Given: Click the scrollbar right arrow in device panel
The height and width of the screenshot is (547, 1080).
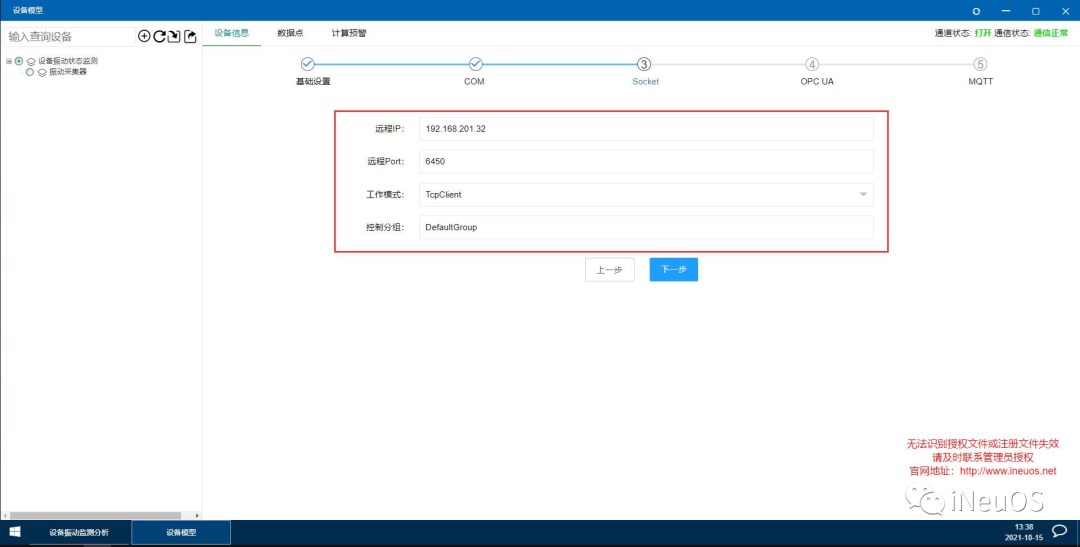Looking at the screenshot, I should point(197,515).
